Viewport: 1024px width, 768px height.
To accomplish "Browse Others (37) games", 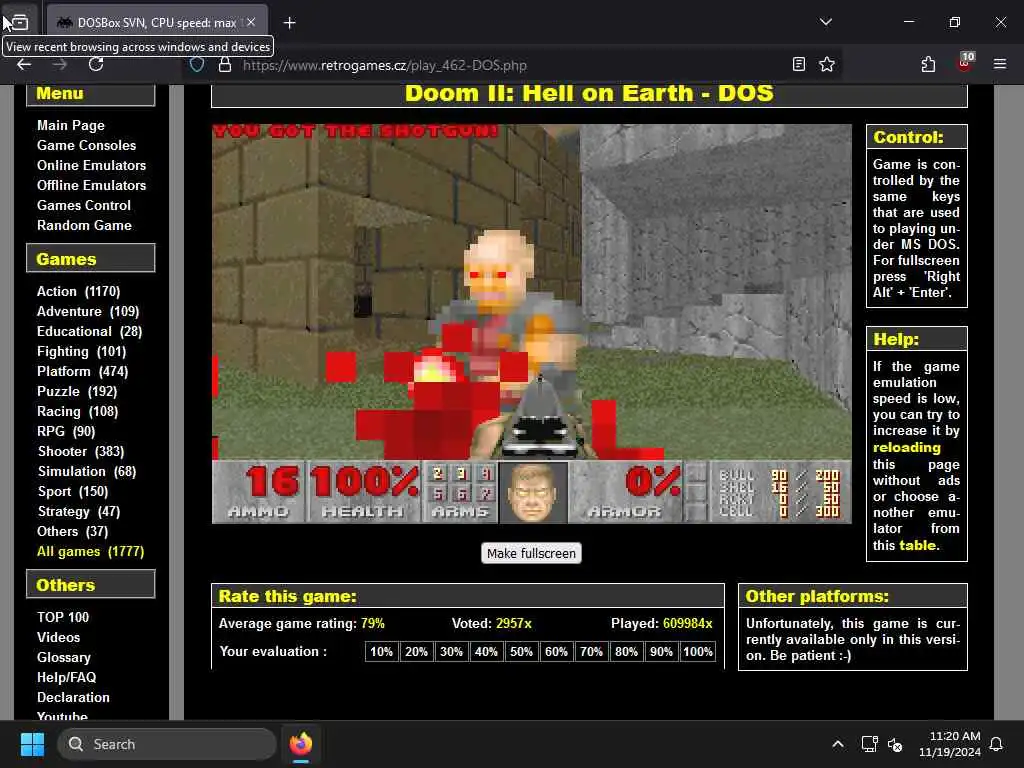I will coord(72,532).
